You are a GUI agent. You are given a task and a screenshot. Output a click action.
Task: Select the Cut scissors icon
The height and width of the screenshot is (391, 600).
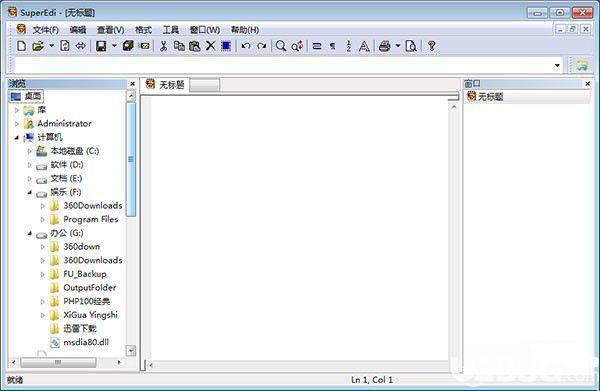[x=163, y=46]
